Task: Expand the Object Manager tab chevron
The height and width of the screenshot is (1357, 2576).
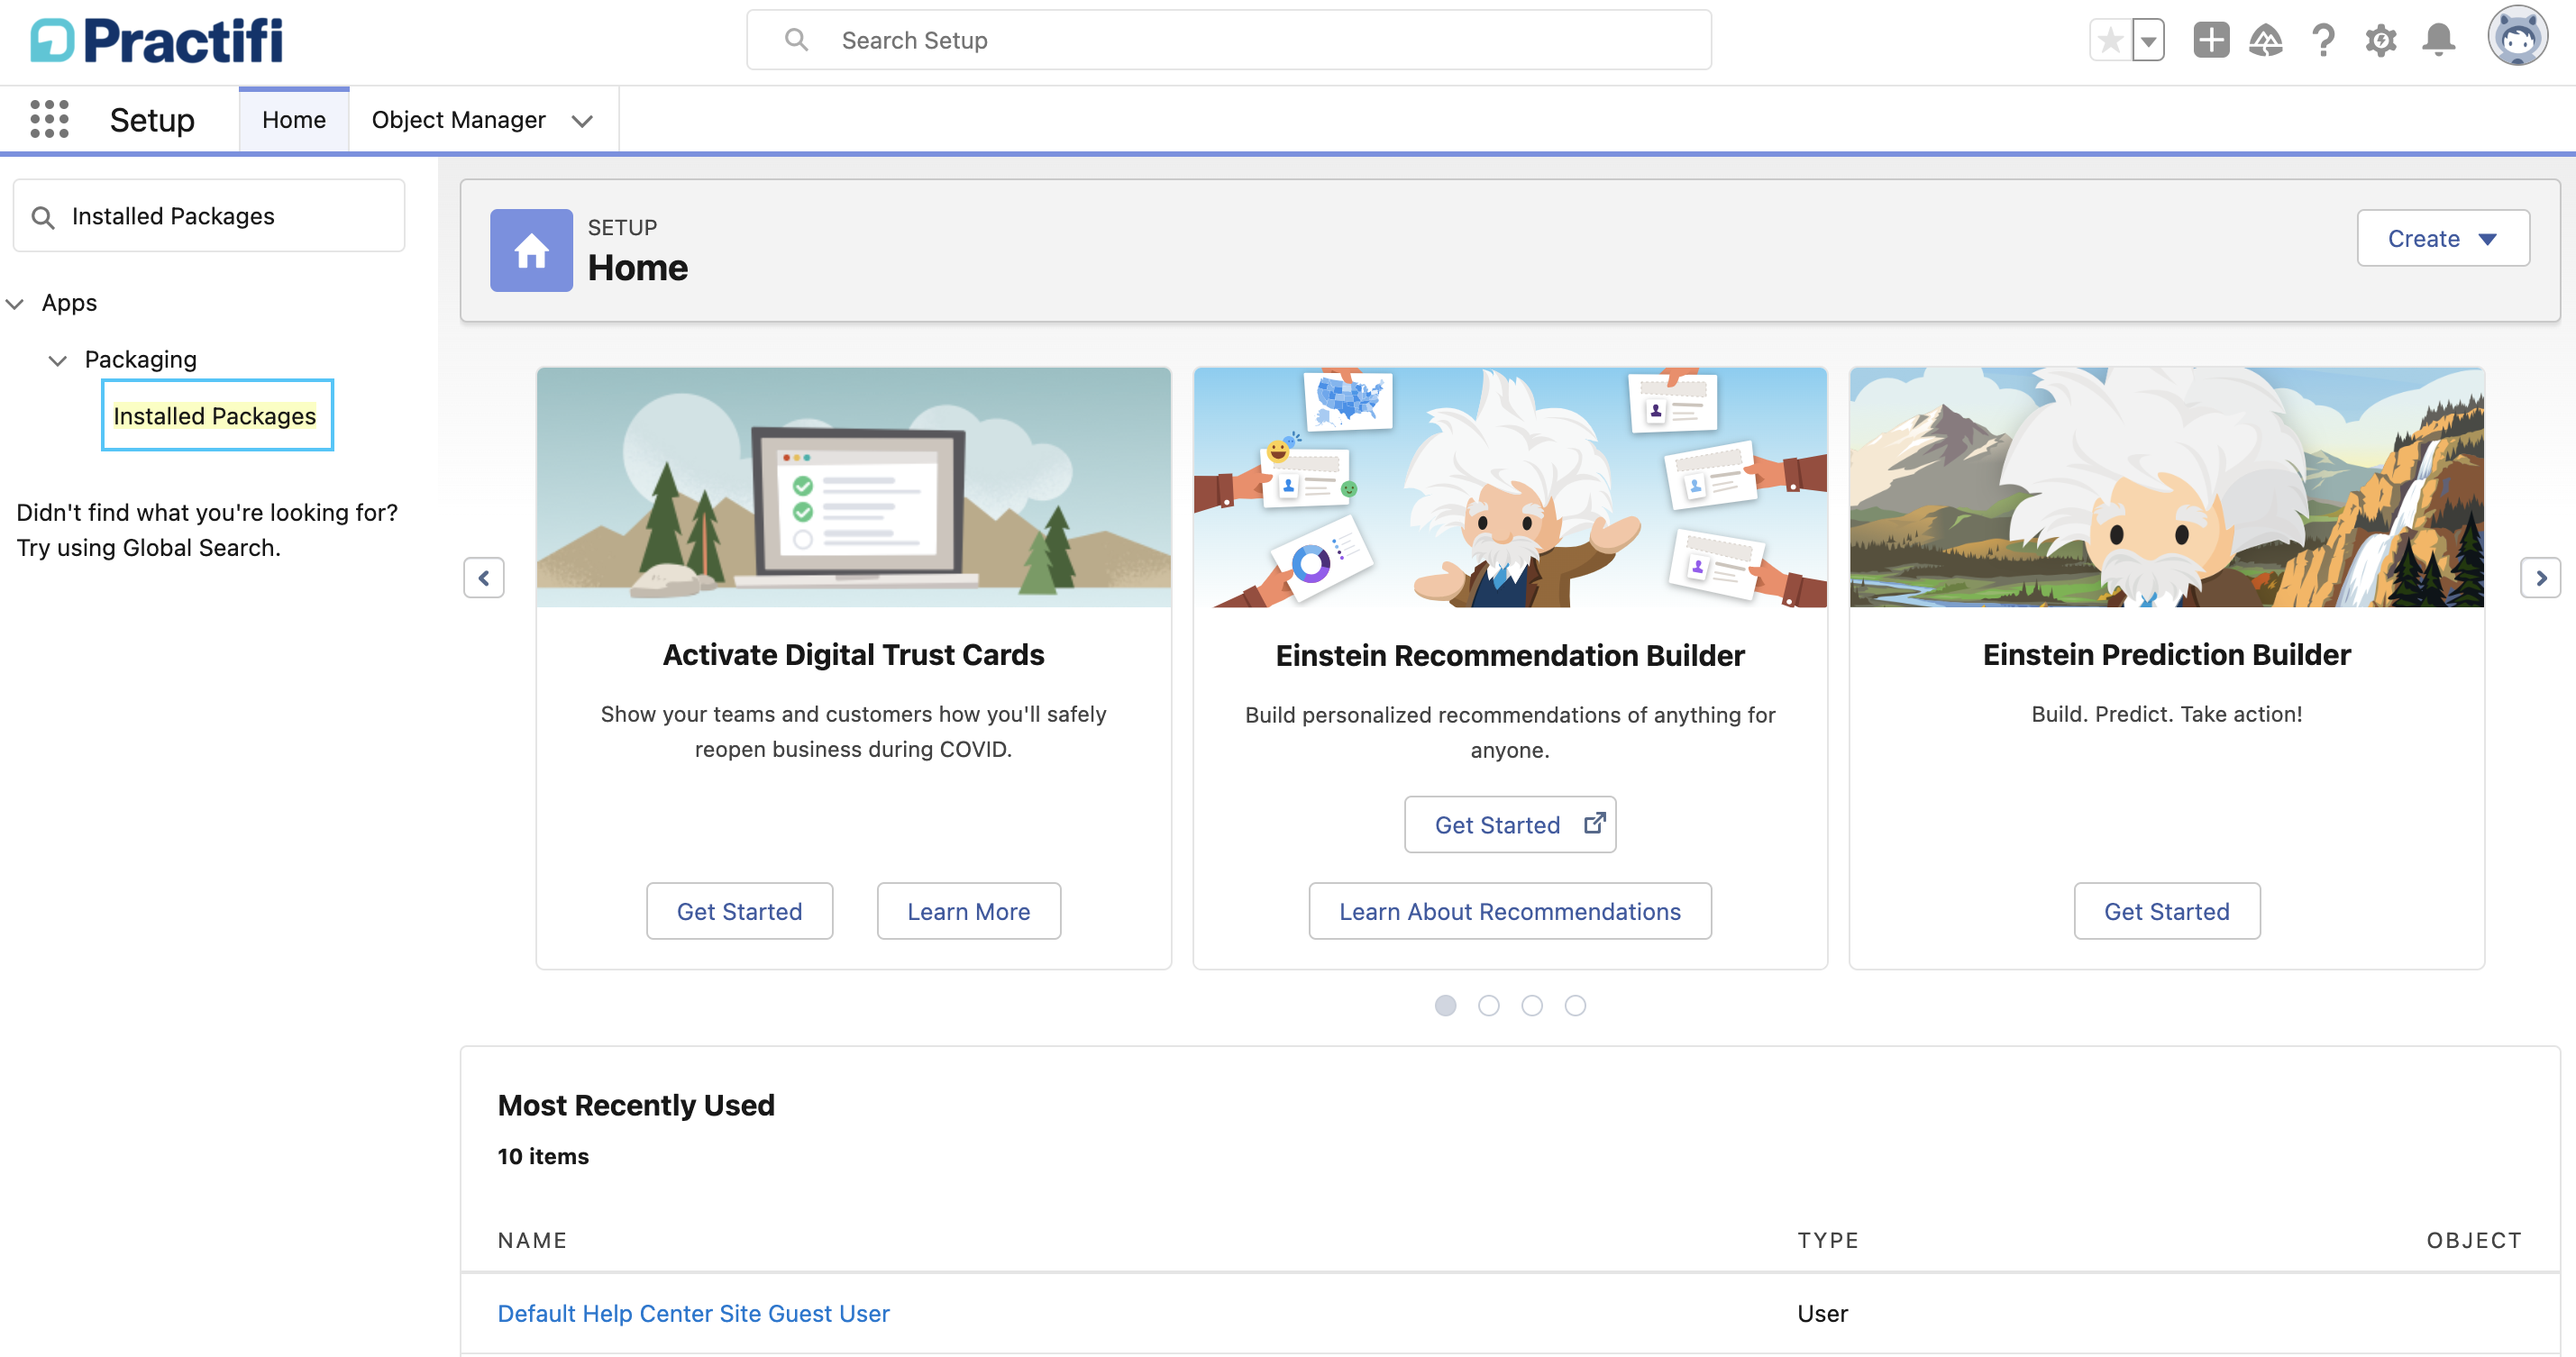Action: (x=582, y=121)
